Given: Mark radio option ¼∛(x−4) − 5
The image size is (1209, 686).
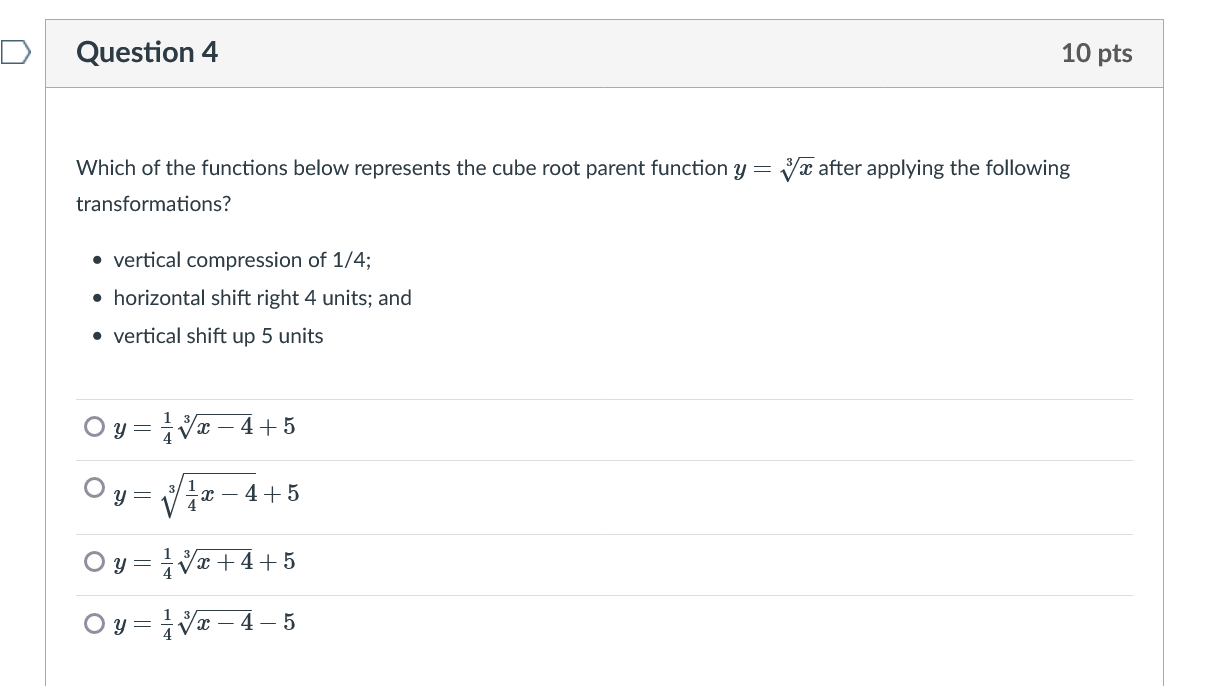Looking at the screenshot, I should coord(94,623).
